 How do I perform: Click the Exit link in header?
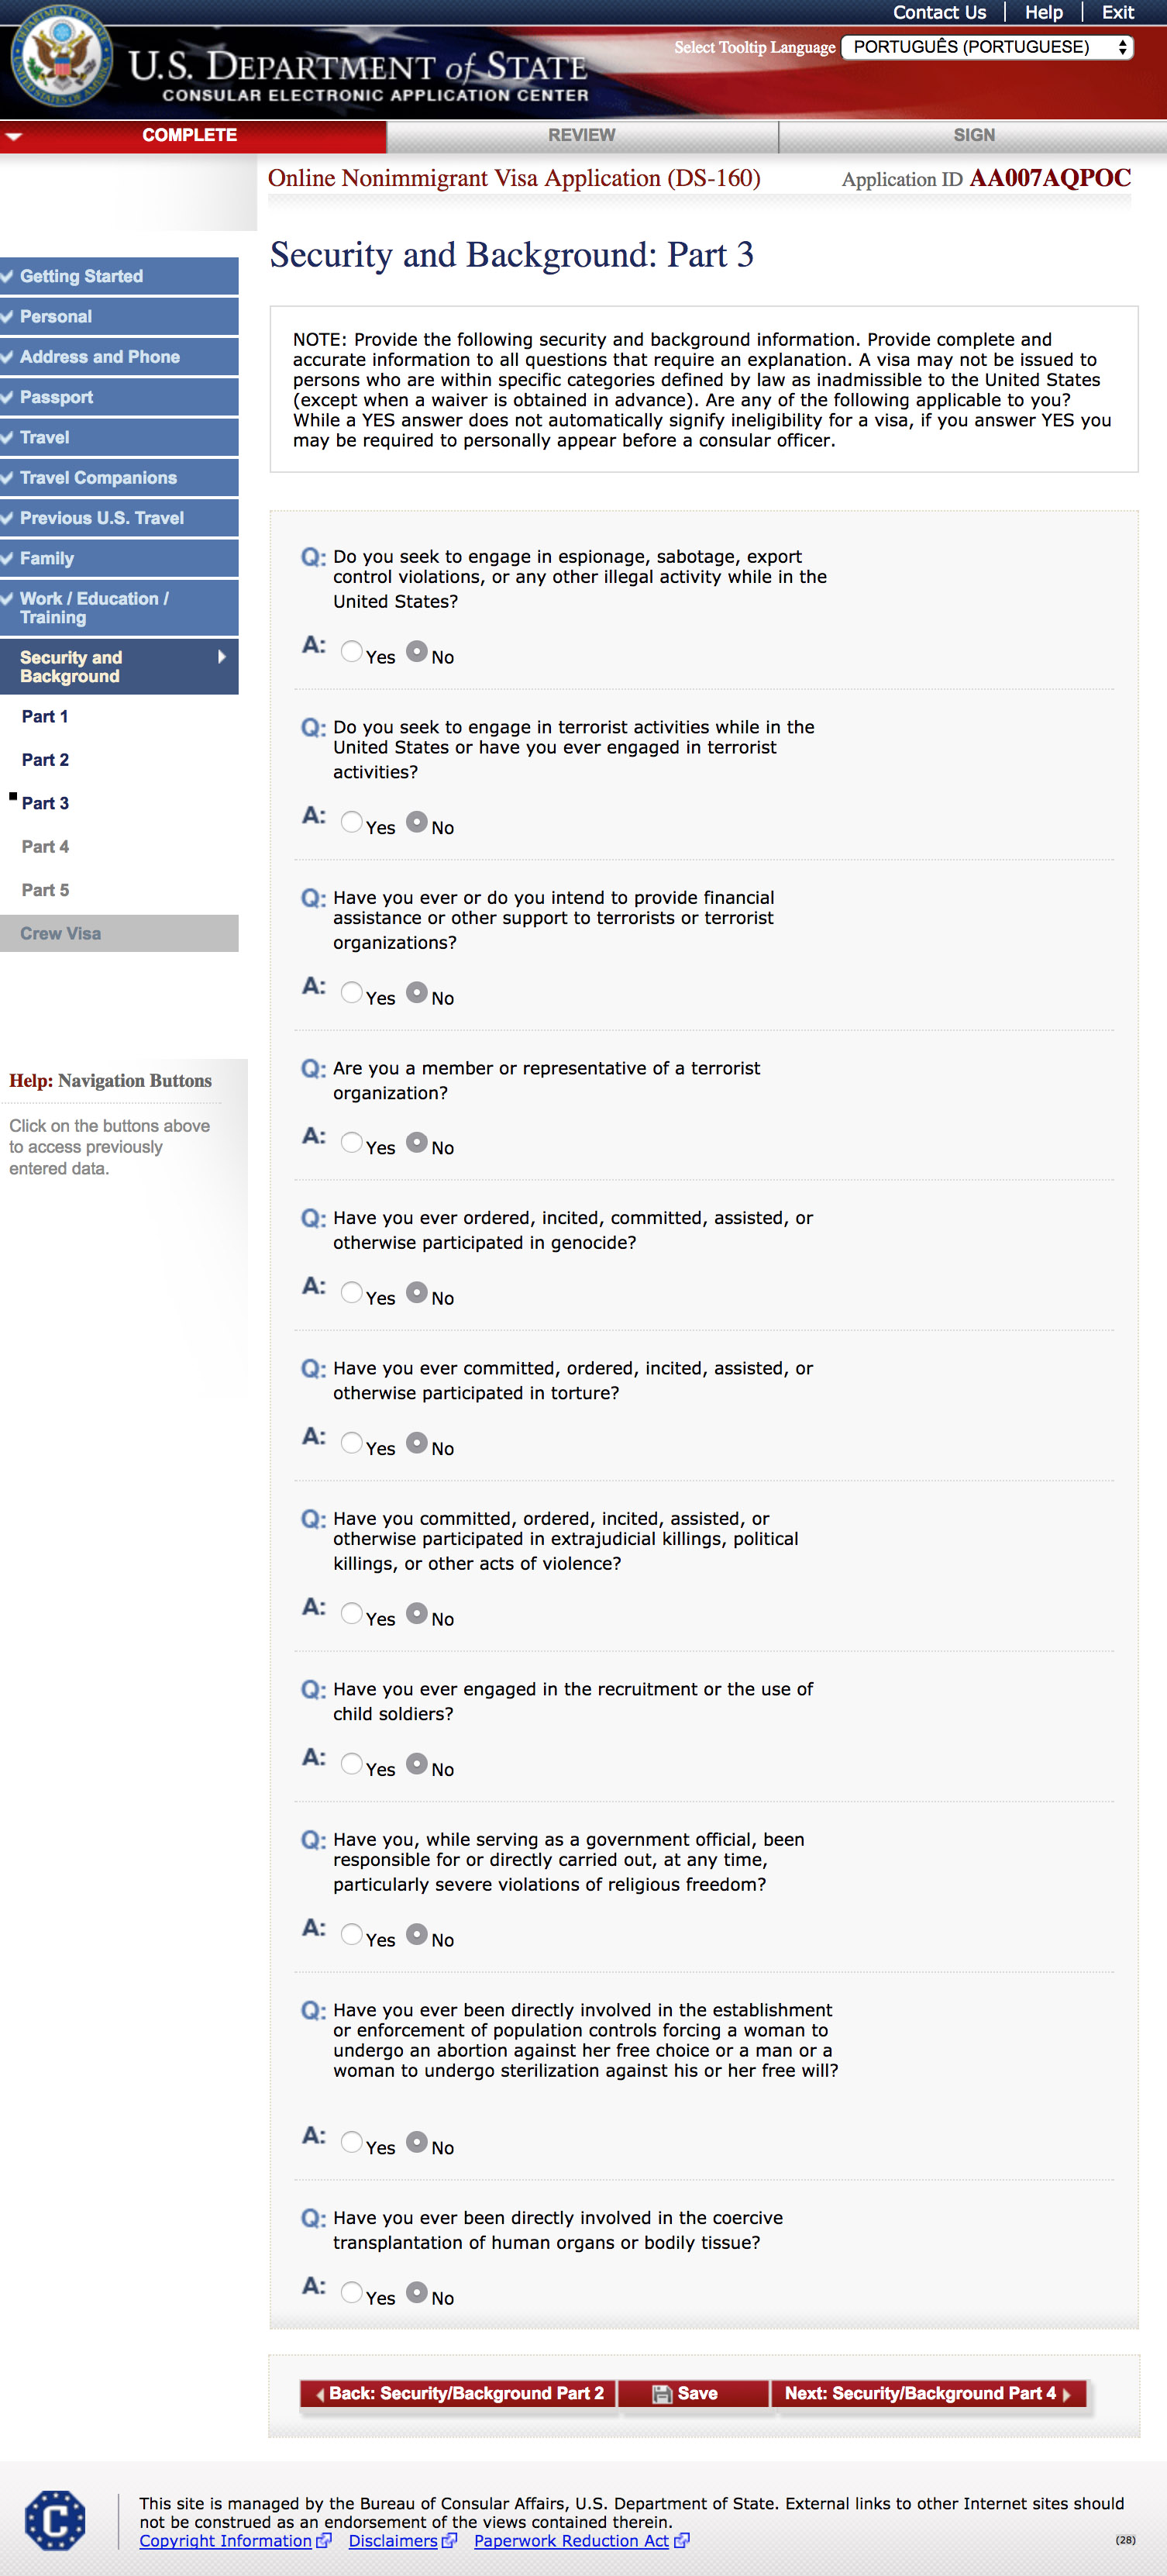click(1117, 12)
